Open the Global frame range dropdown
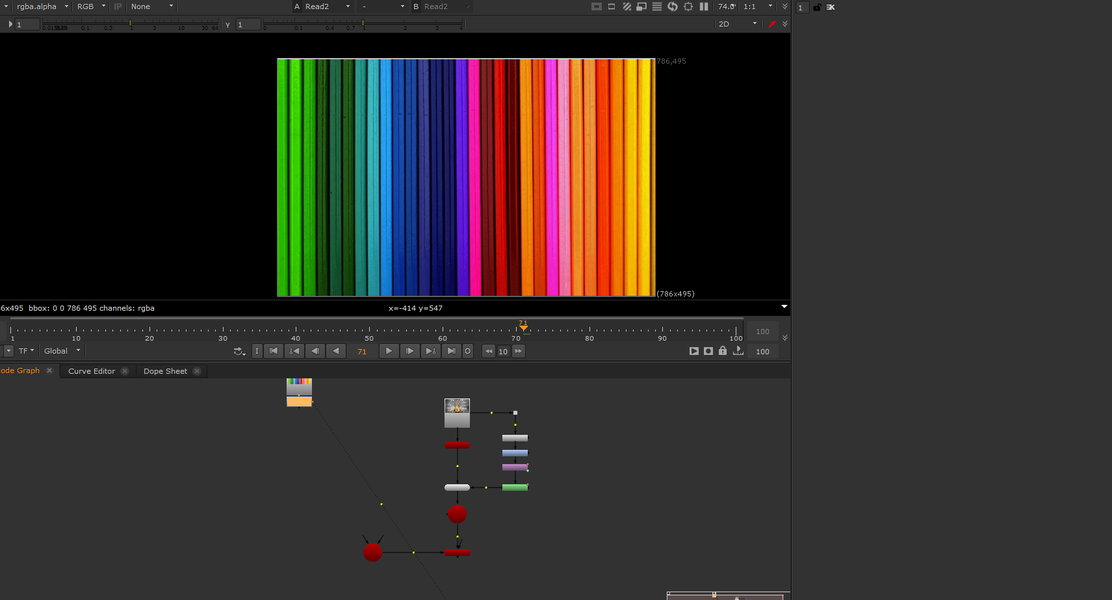Image resolution: width=1112 pixels, height=600 pixels. point(62,351)
